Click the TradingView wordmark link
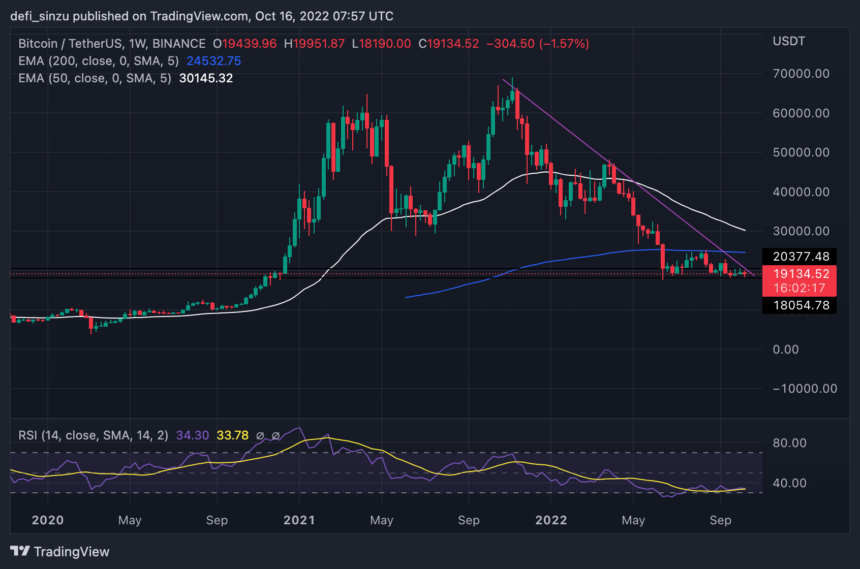 [x=71, y=551]
